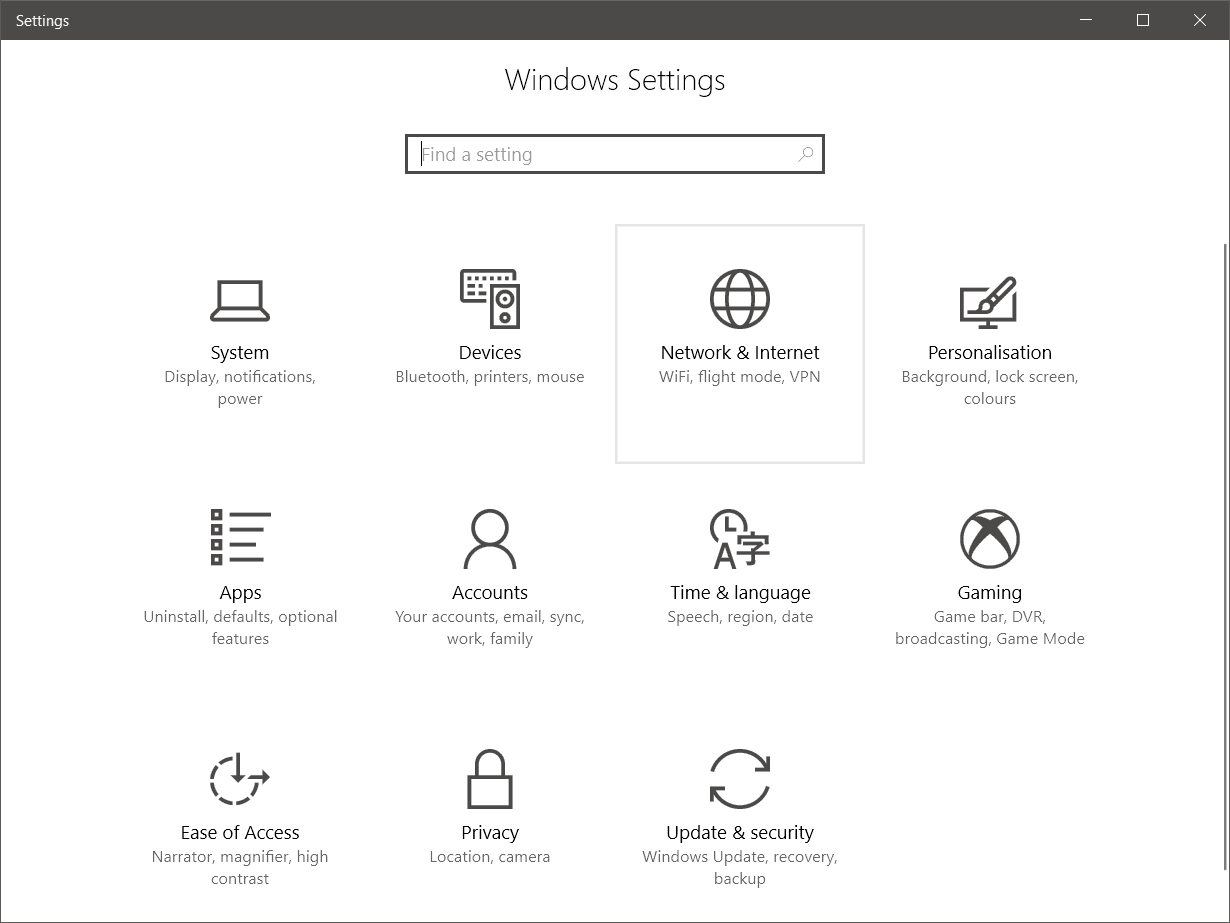1230x923 pixels.
Task: Click the vertical scrollbar on the right
Action: click(x=1224, y=555)
